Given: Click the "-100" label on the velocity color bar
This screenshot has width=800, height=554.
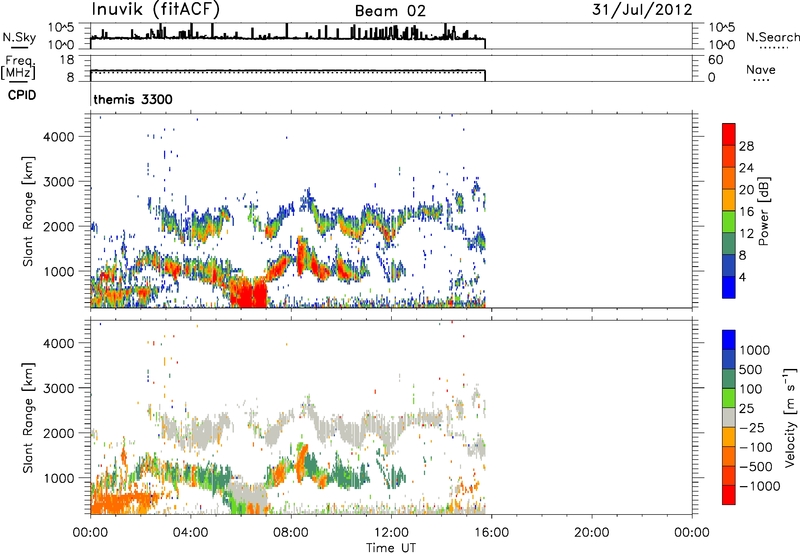Looking at the screenshot, I should click(756, 447).
